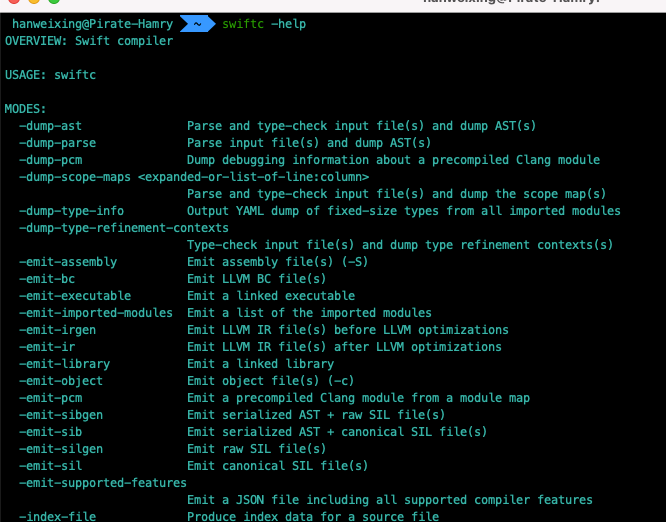Click the -emit-assembly option
This screenshot has height=522, width=666.
coord(68,262)
